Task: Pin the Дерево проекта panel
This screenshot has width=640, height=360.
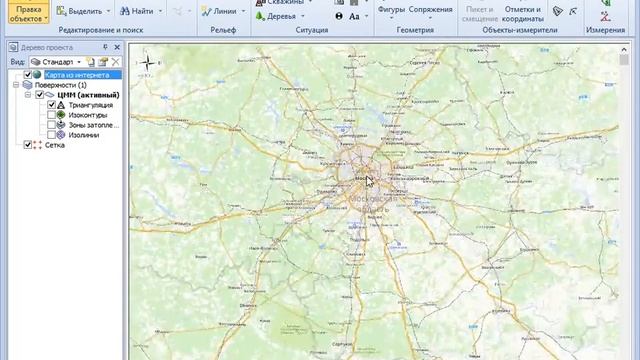Action: (105, 47)
